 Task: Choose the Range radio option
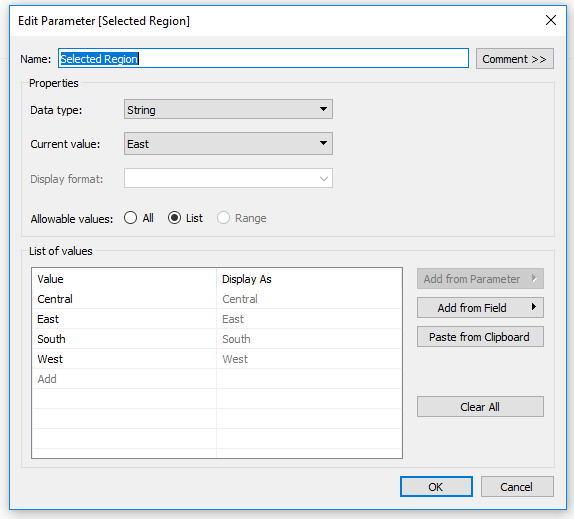[x=223, y=218]
